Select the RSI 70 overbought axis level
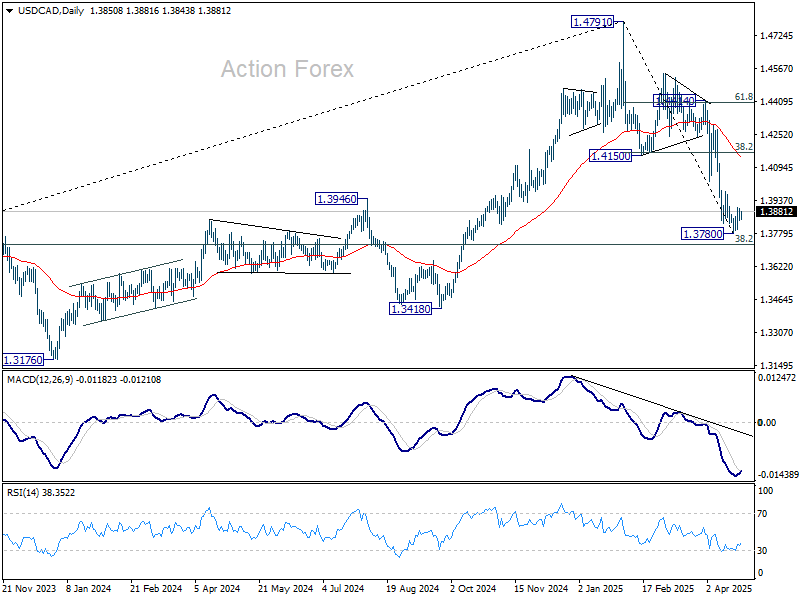 (762, 514)
